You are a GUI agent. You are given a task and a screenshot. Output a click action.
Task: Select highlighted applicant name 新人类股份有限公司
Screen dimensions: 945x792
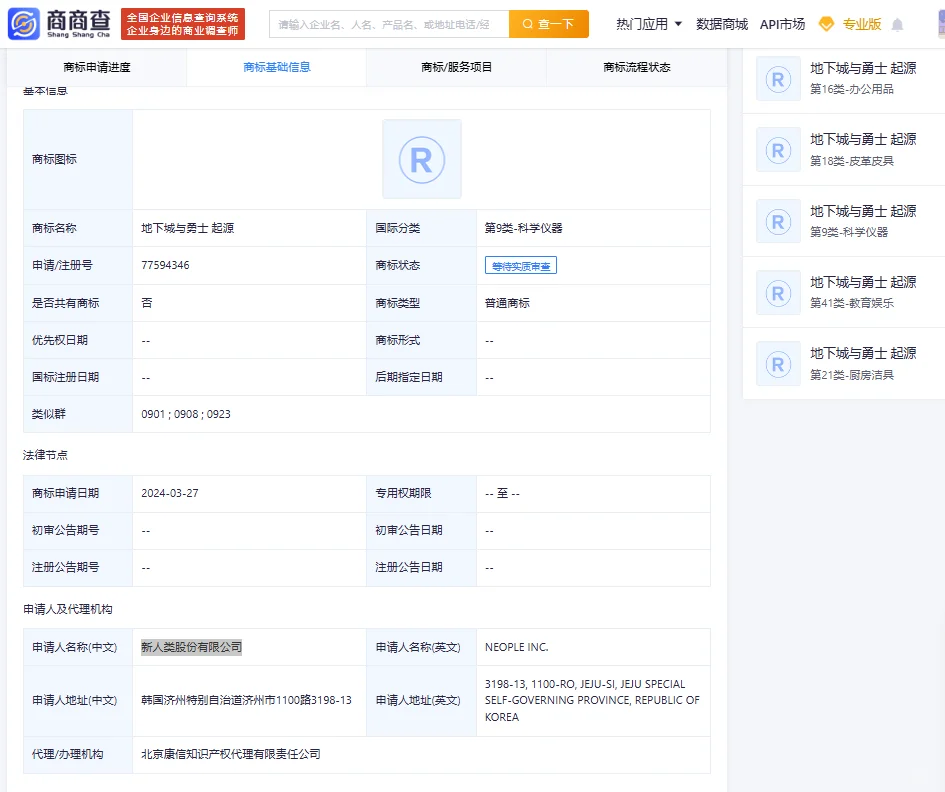click(x=191, y=646)
